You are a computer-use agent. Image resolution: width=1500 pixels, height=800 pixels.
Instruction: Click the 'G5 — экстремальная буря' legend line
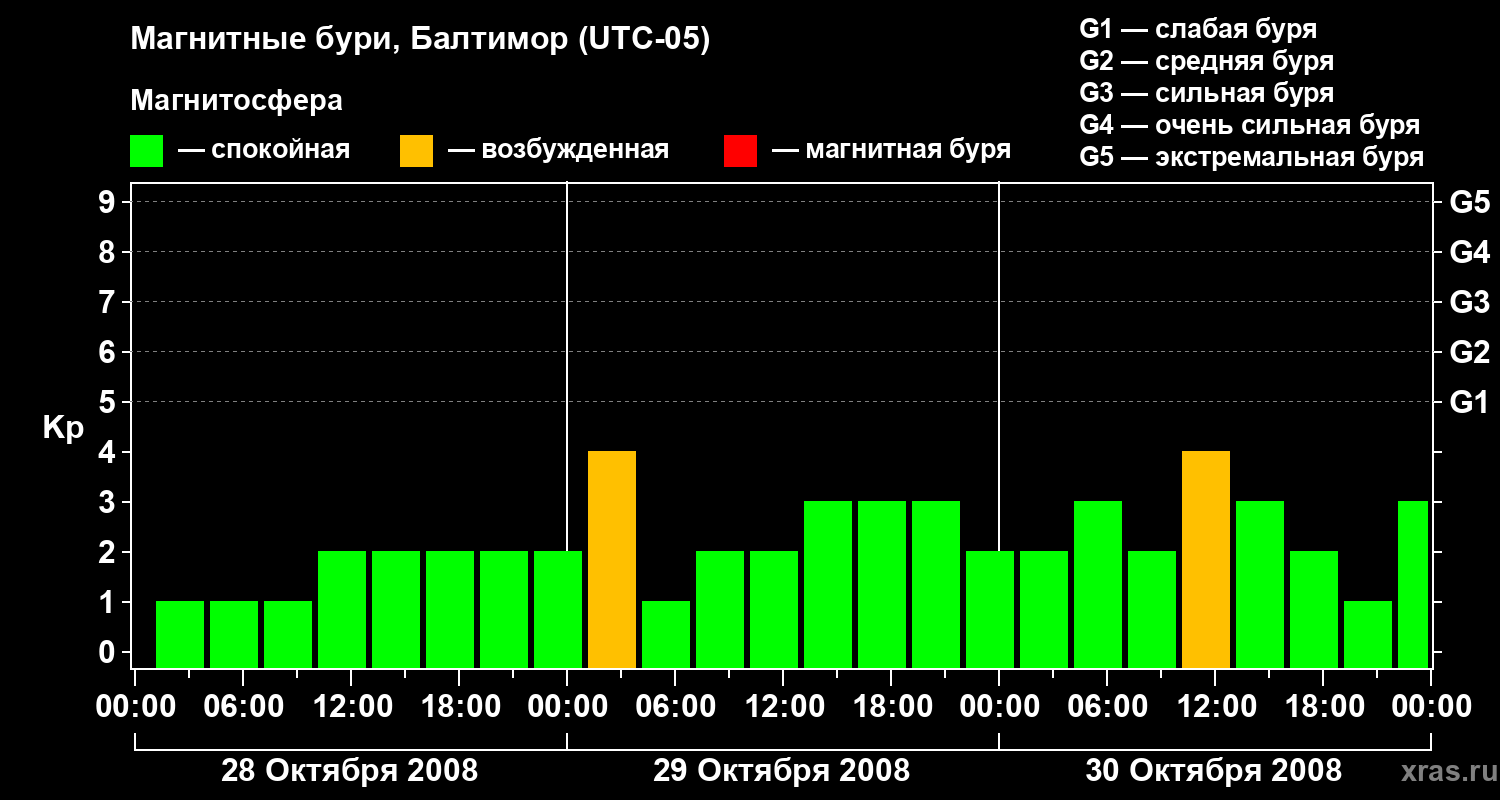point(1252,157)
